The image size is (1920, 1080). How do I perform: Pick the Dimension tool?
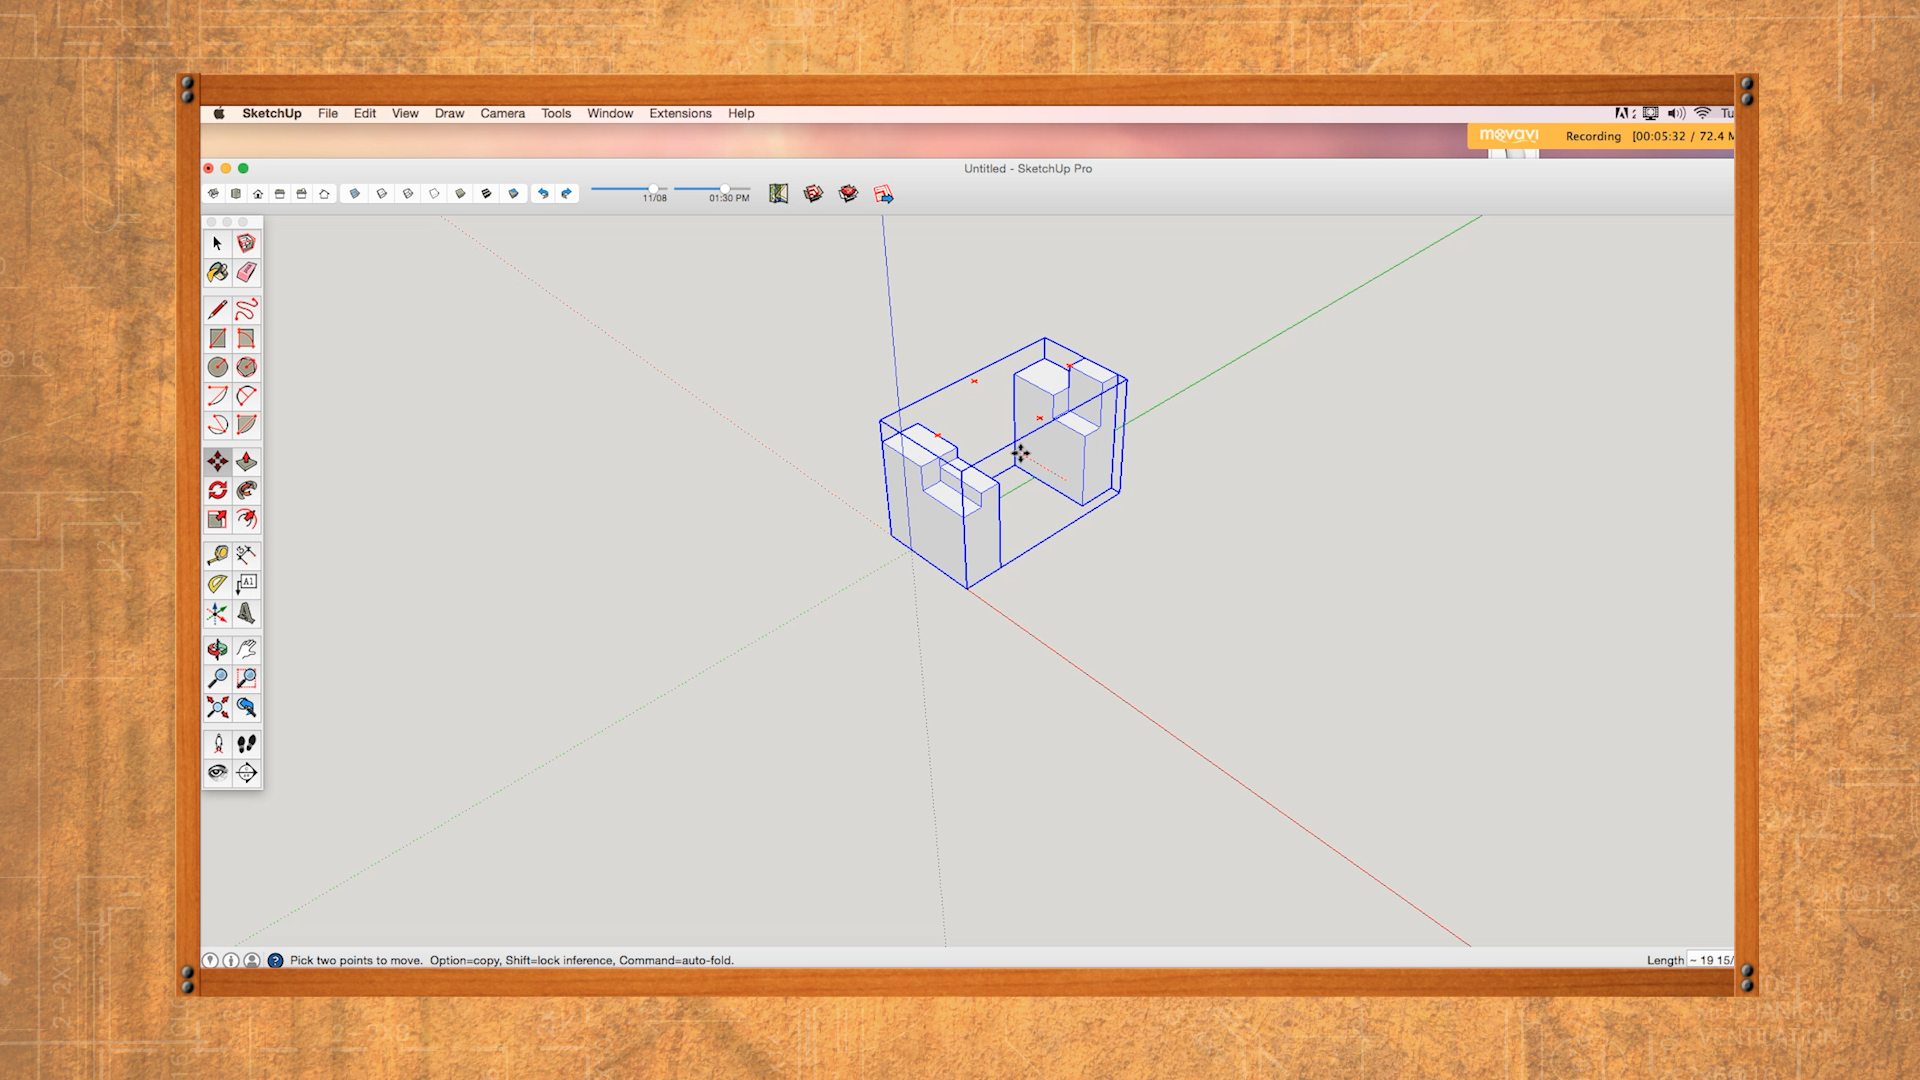pos(246,554)
